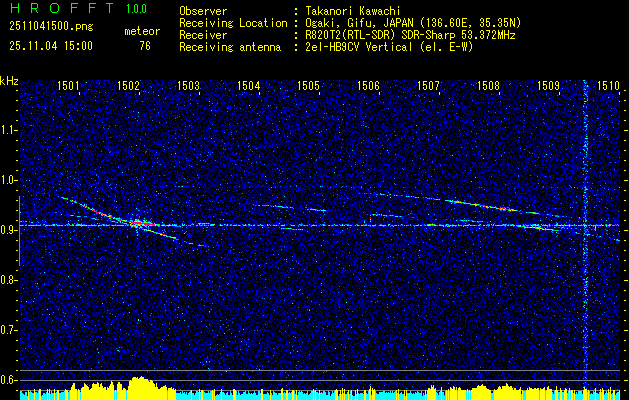Click the Receiving antenna label
Screen dimensions: 629x400
tap(230, 47)
